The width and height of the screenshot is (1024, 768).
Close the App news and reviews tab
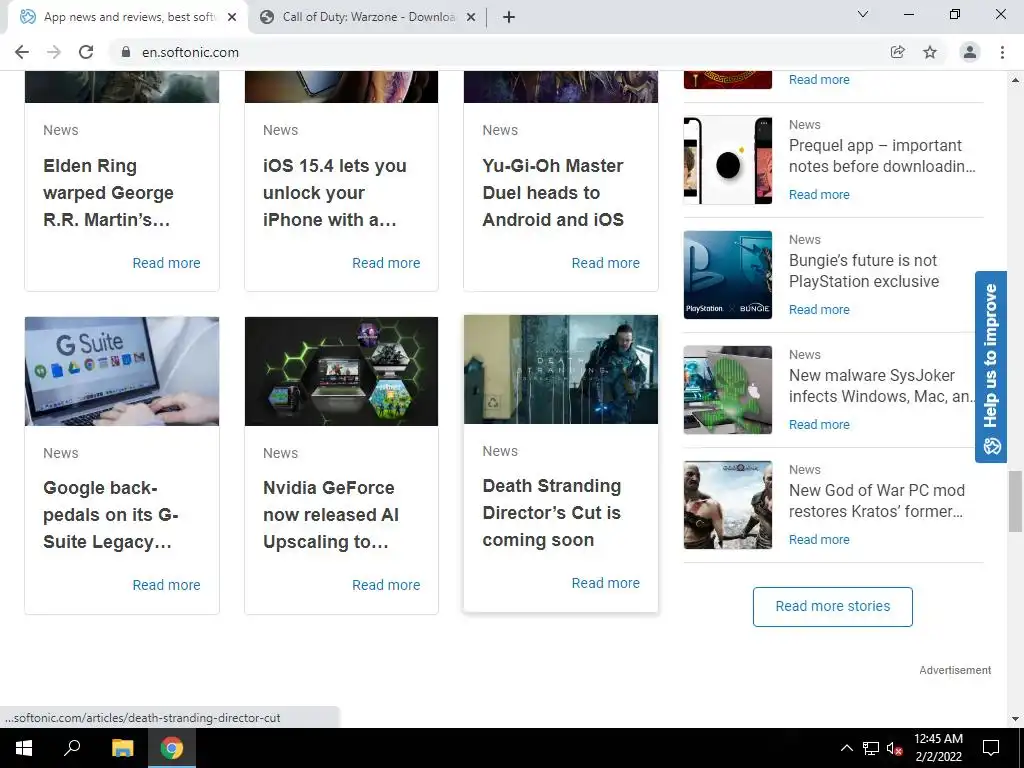pyautogui.click(x=232, y=17)
